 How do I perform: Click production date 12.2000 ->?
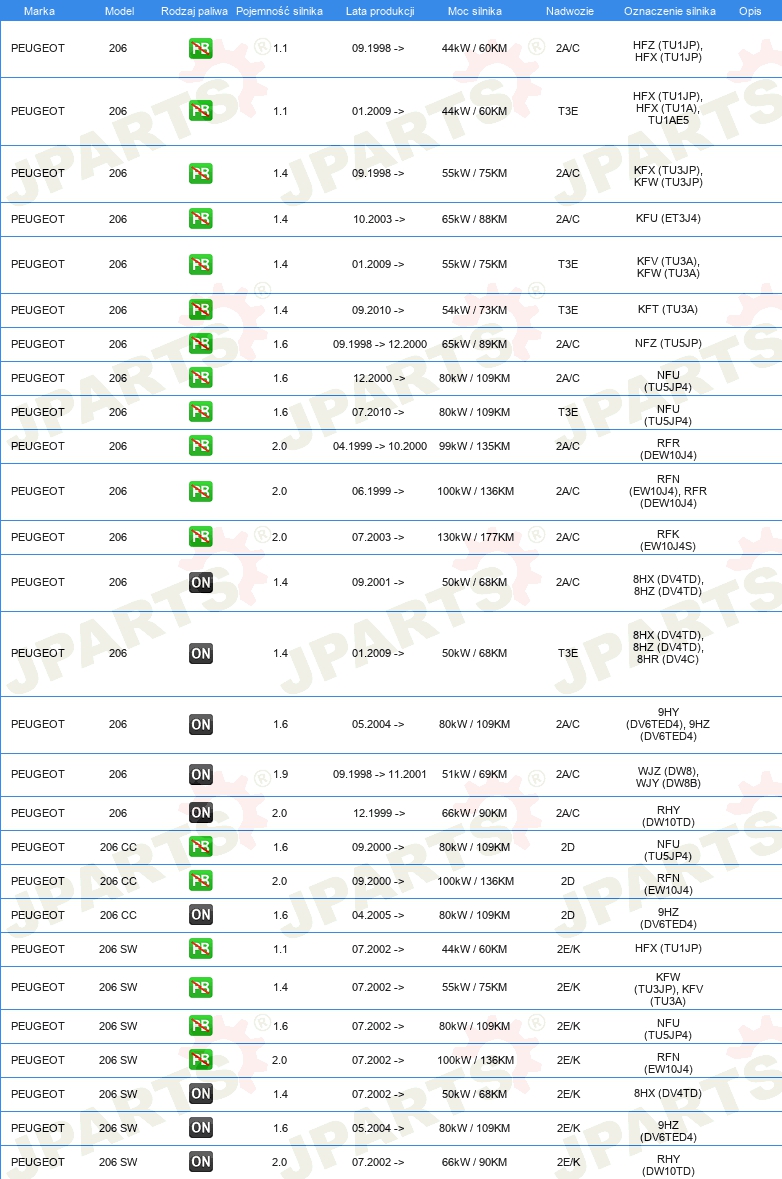pos(378,378)
